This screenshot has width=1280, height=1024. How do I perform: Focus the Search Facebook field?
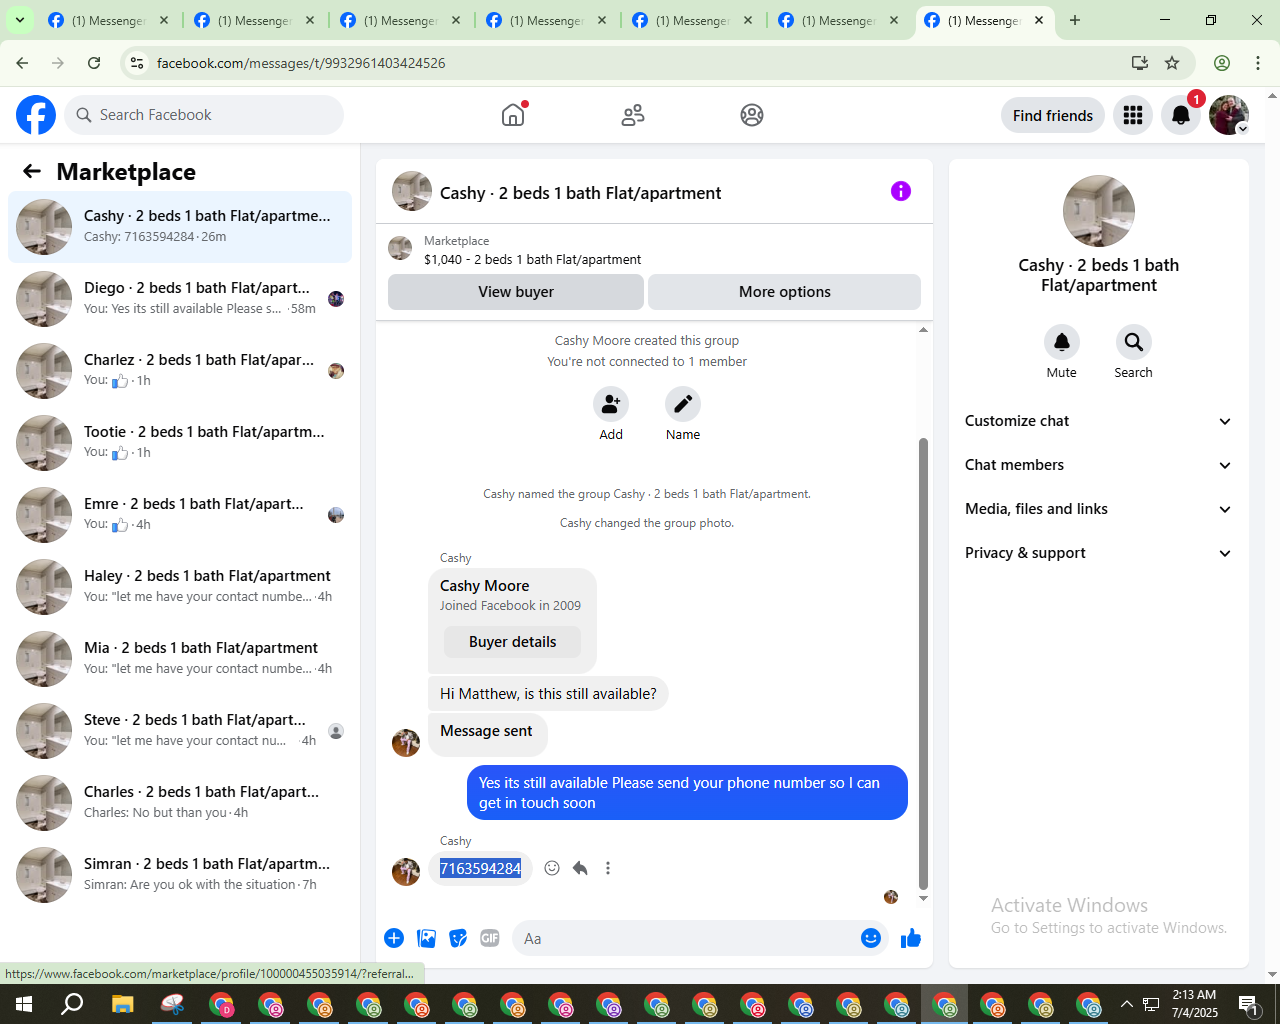tap(204, 115)
